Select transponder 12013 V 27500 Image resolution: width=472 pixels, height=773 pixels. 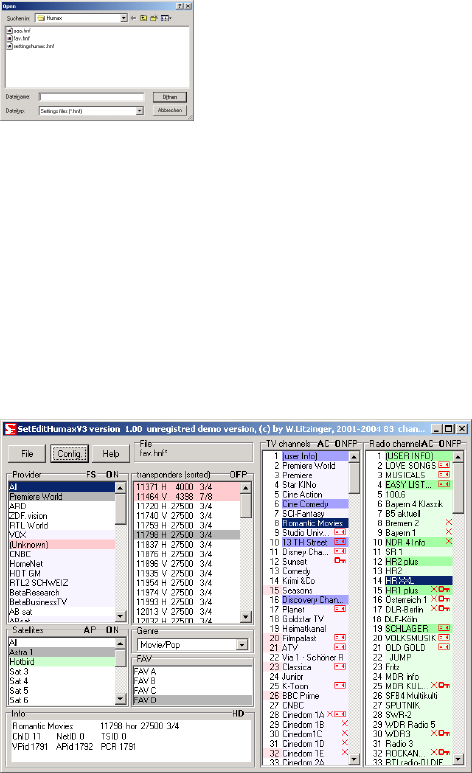coord(187,611)
